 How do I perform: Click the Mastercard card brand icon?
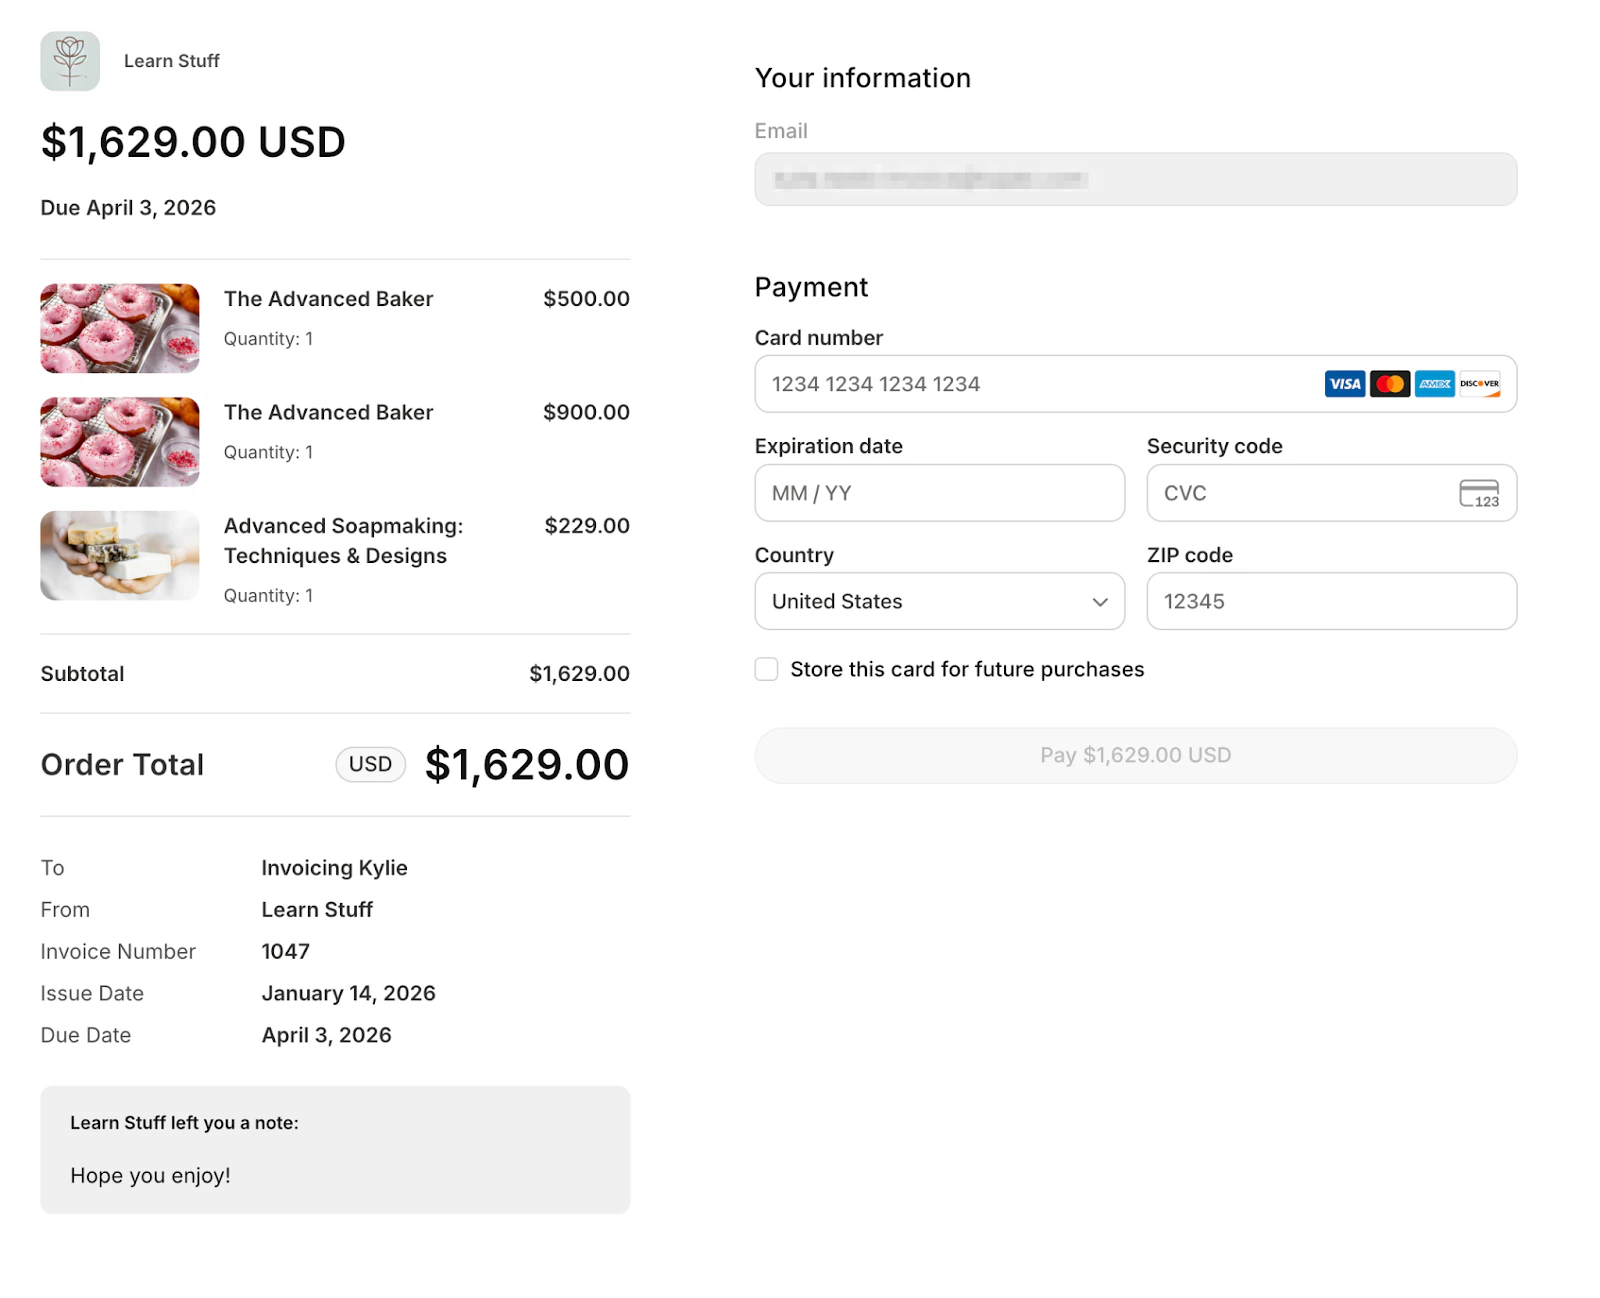click(1389, 384)
